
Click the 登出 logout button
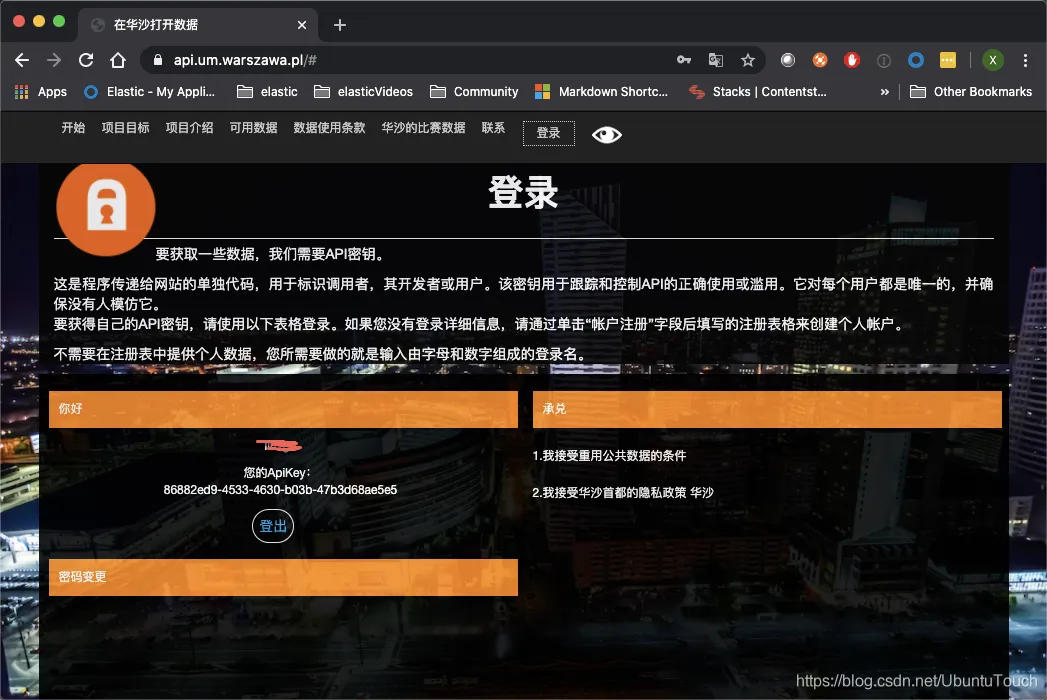(x=272, y=526)
